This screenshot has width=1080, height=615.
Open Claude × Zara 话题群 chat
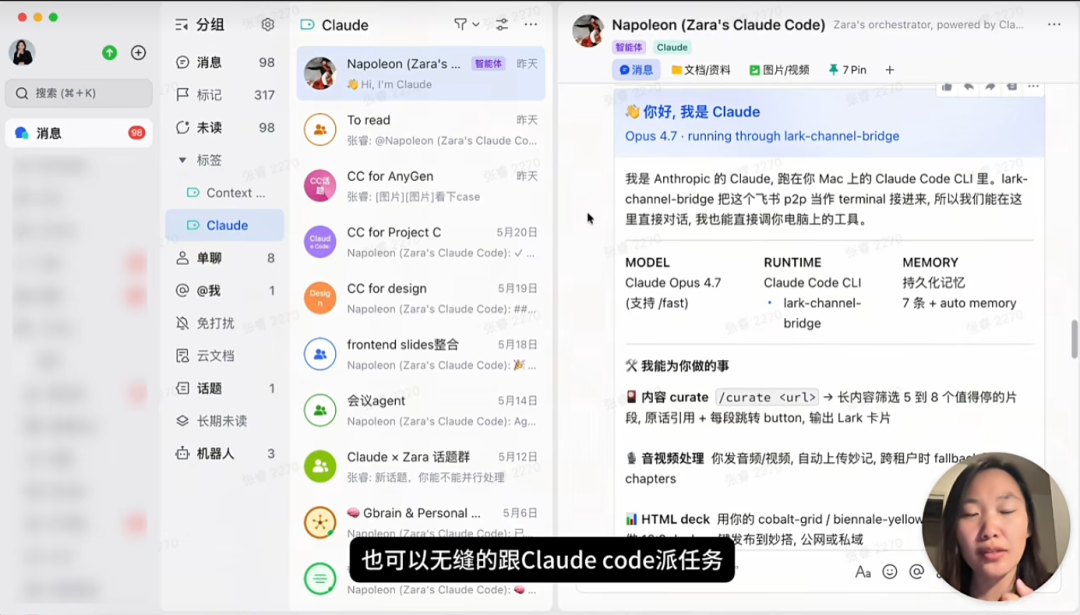pos(421,466)
